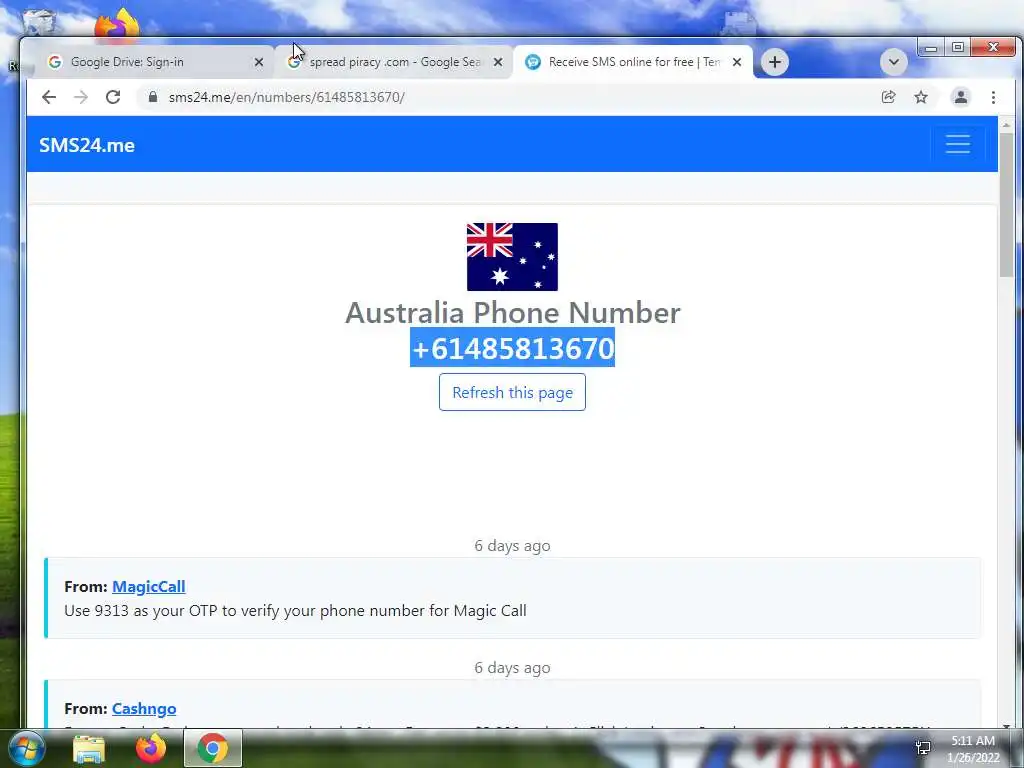This screenshot has height=768, width=1024.
Task: Open the Recycle Bin desktop icon
Action: 40,21
